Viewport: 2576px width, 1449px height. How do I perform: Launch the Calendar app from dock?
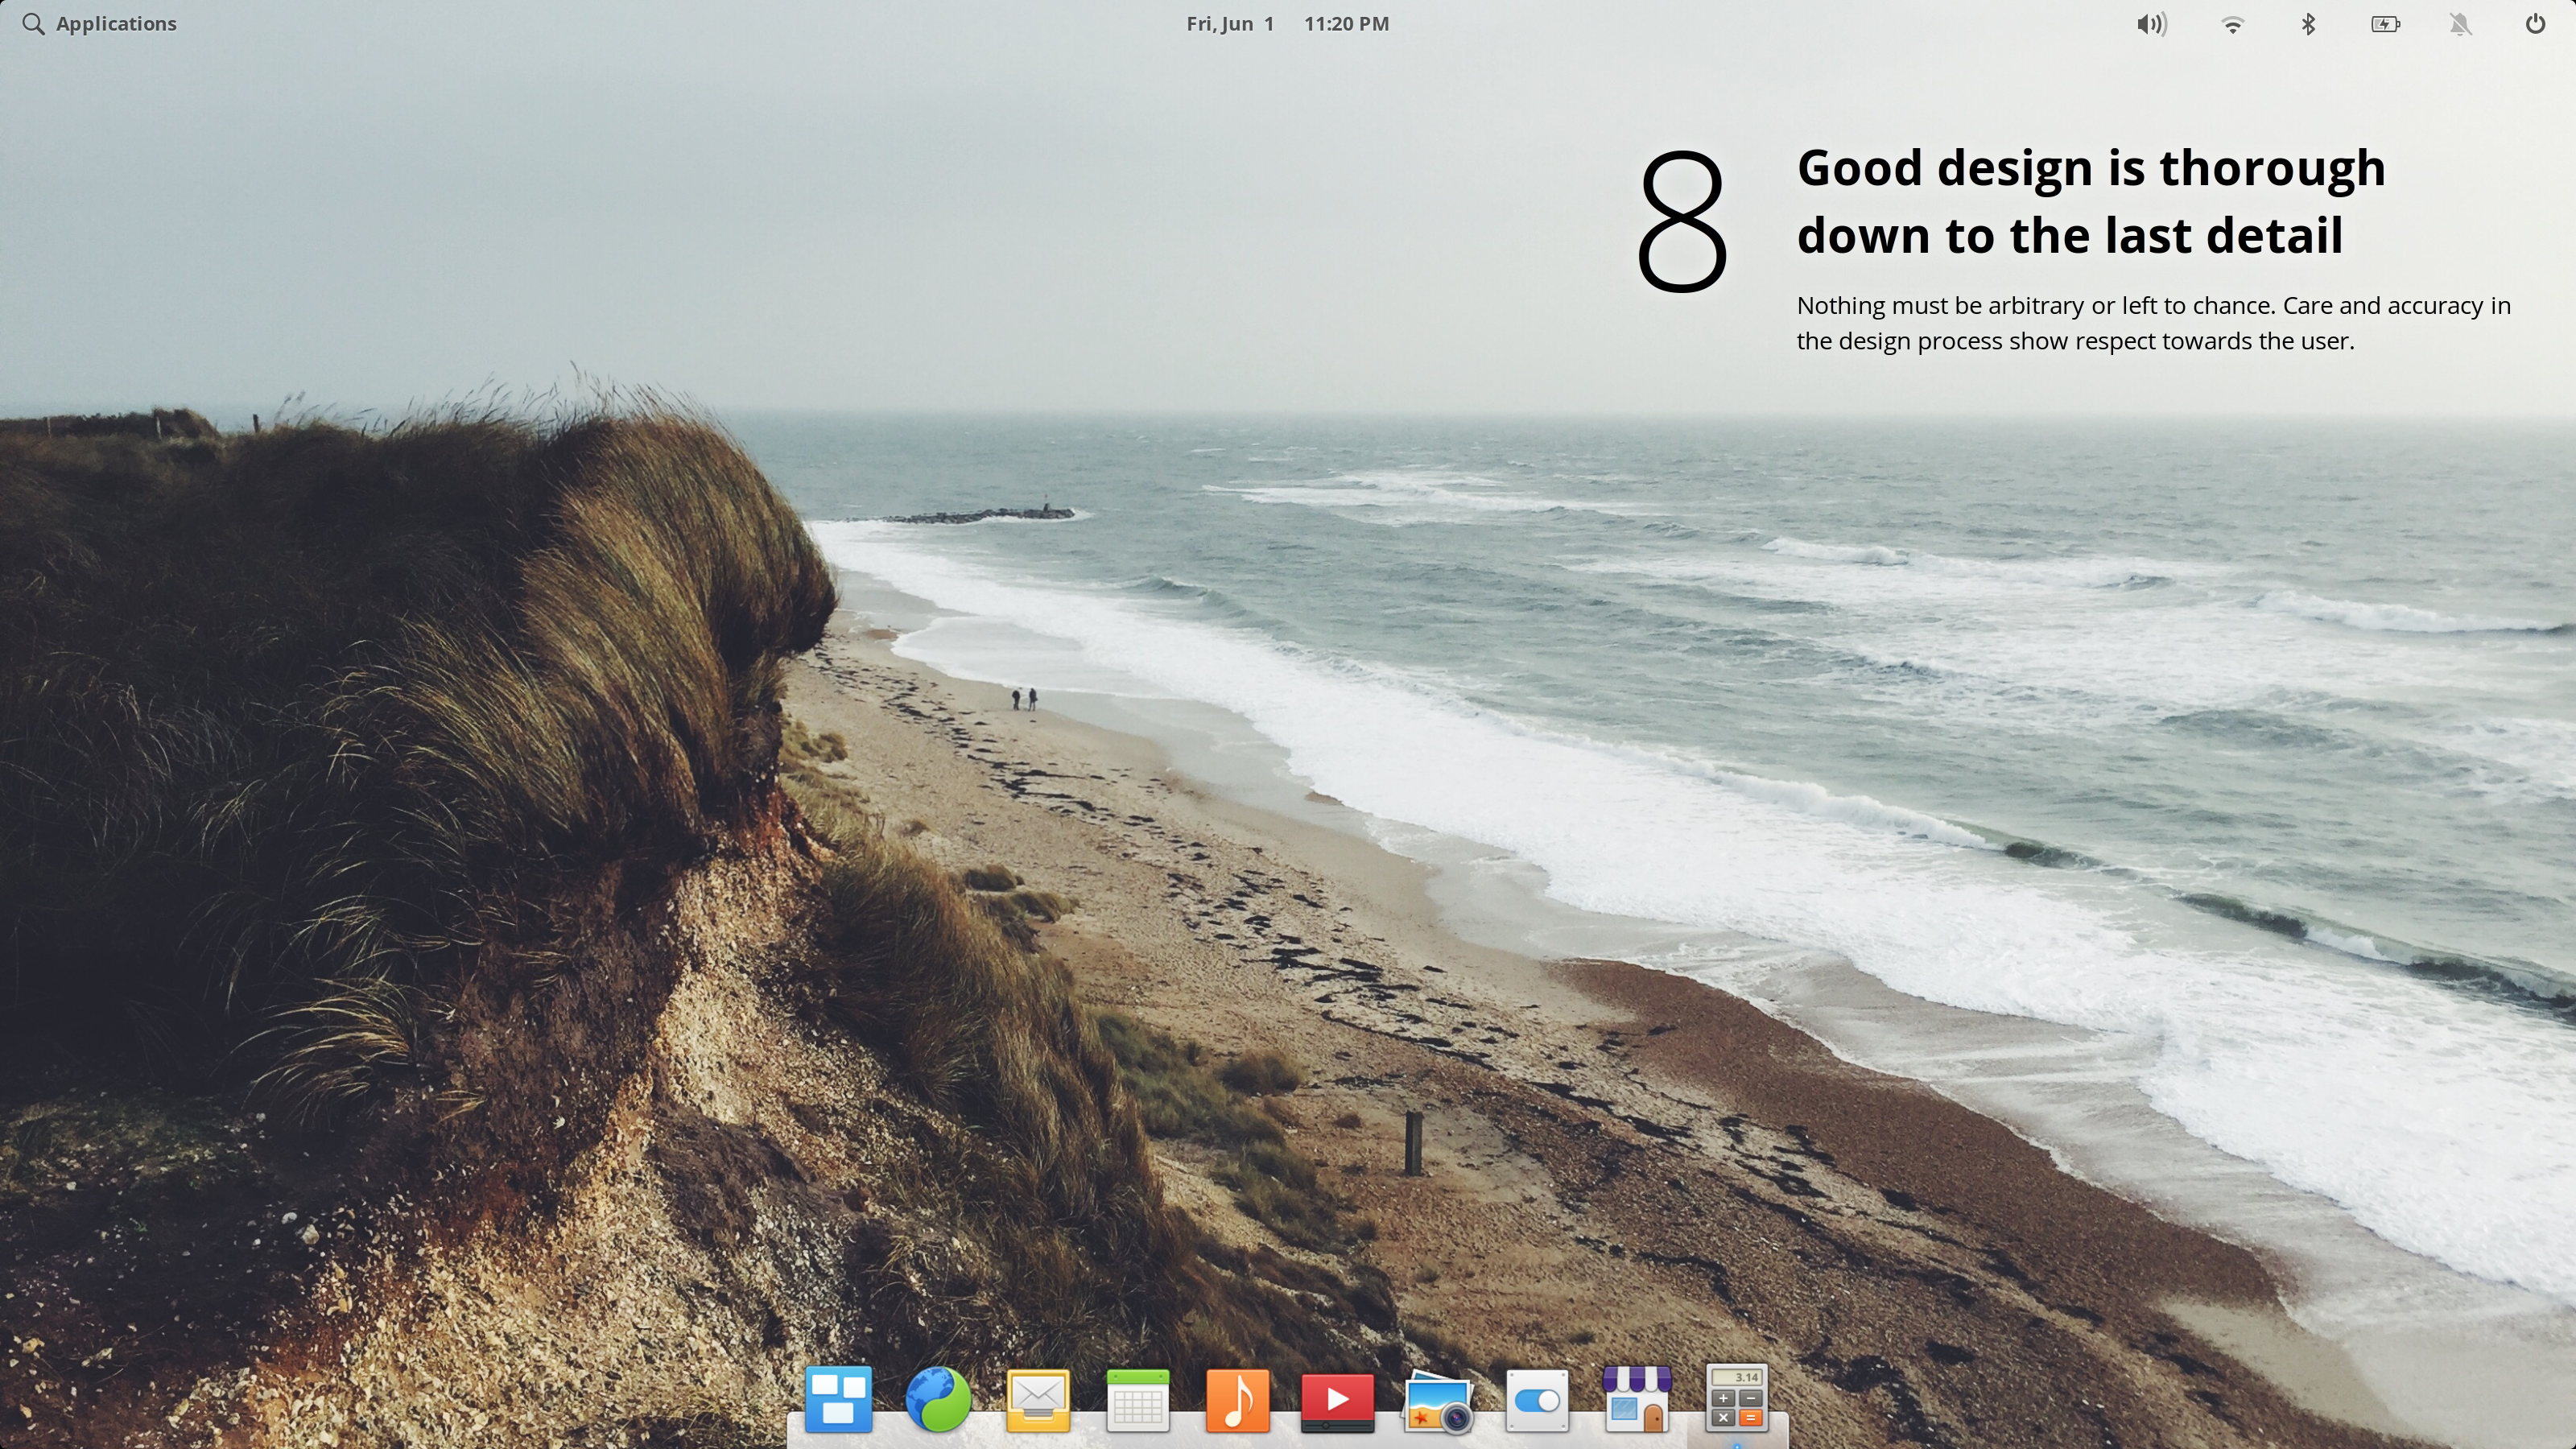(x=1138, y=1398)
